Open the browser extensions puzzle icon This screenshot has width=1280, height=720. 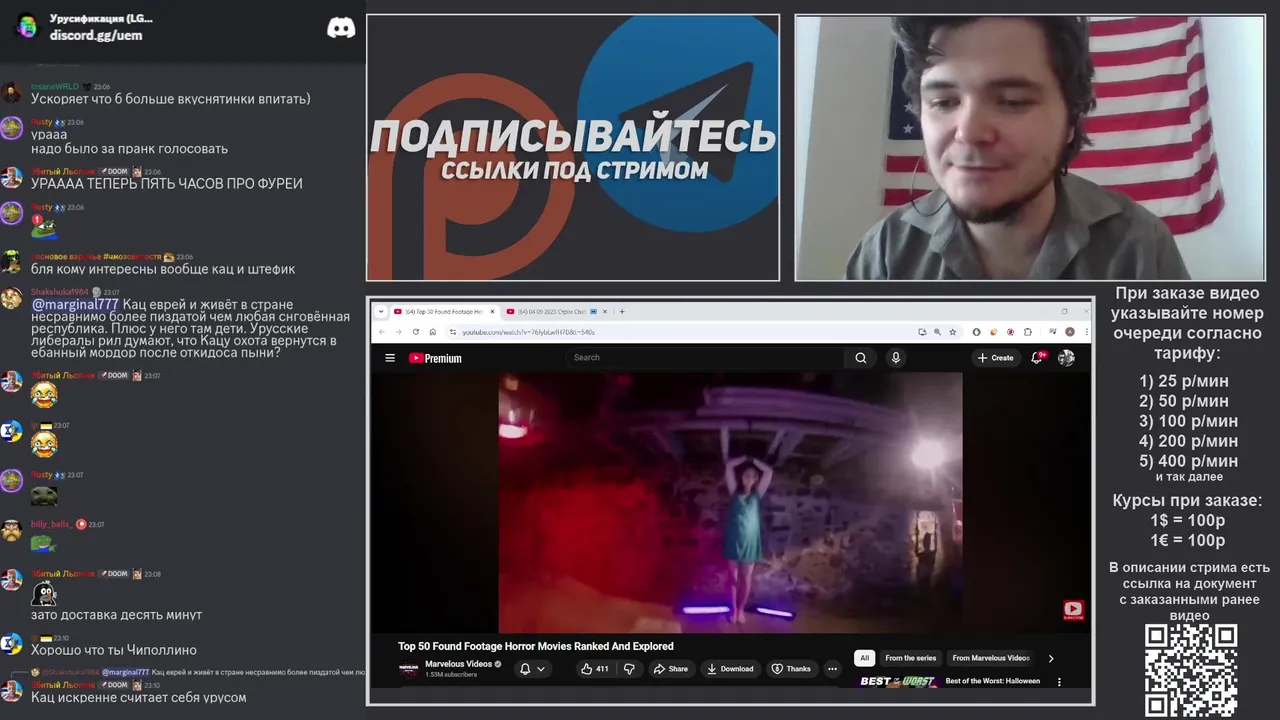[x=1028, y=332]
